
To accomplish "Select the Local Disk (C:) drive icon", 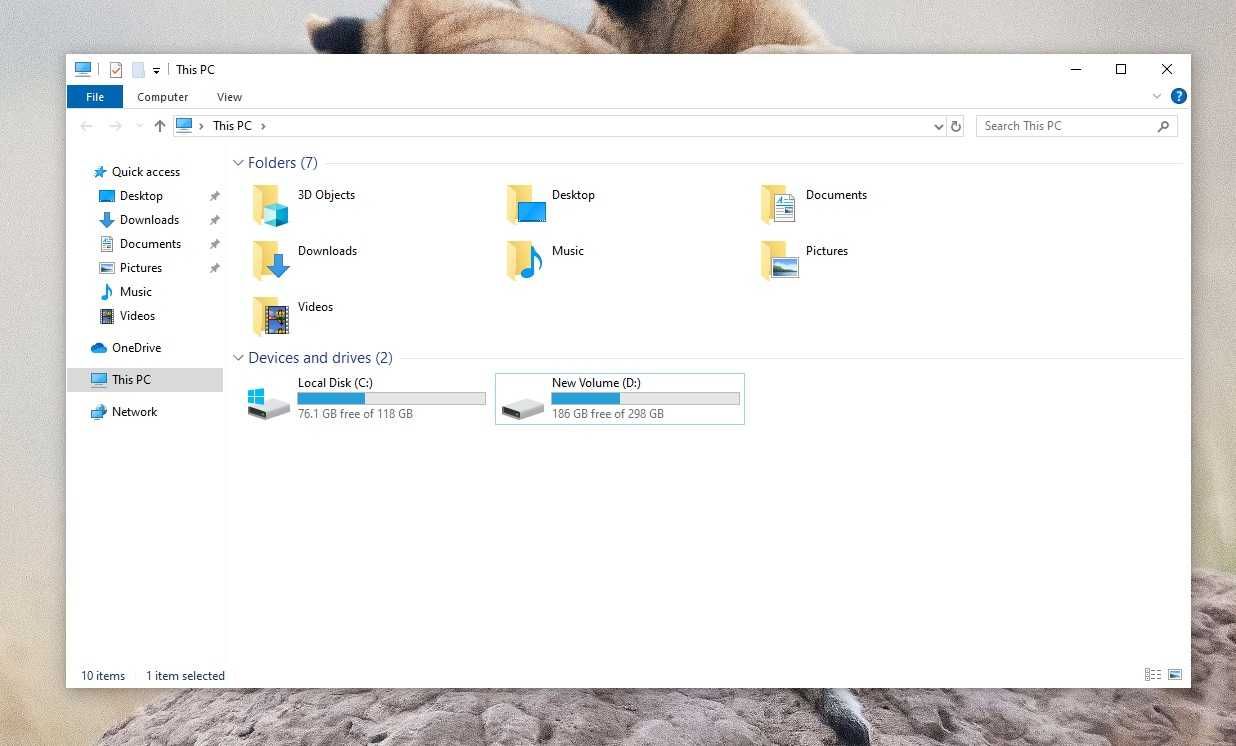I will [269, 403].
